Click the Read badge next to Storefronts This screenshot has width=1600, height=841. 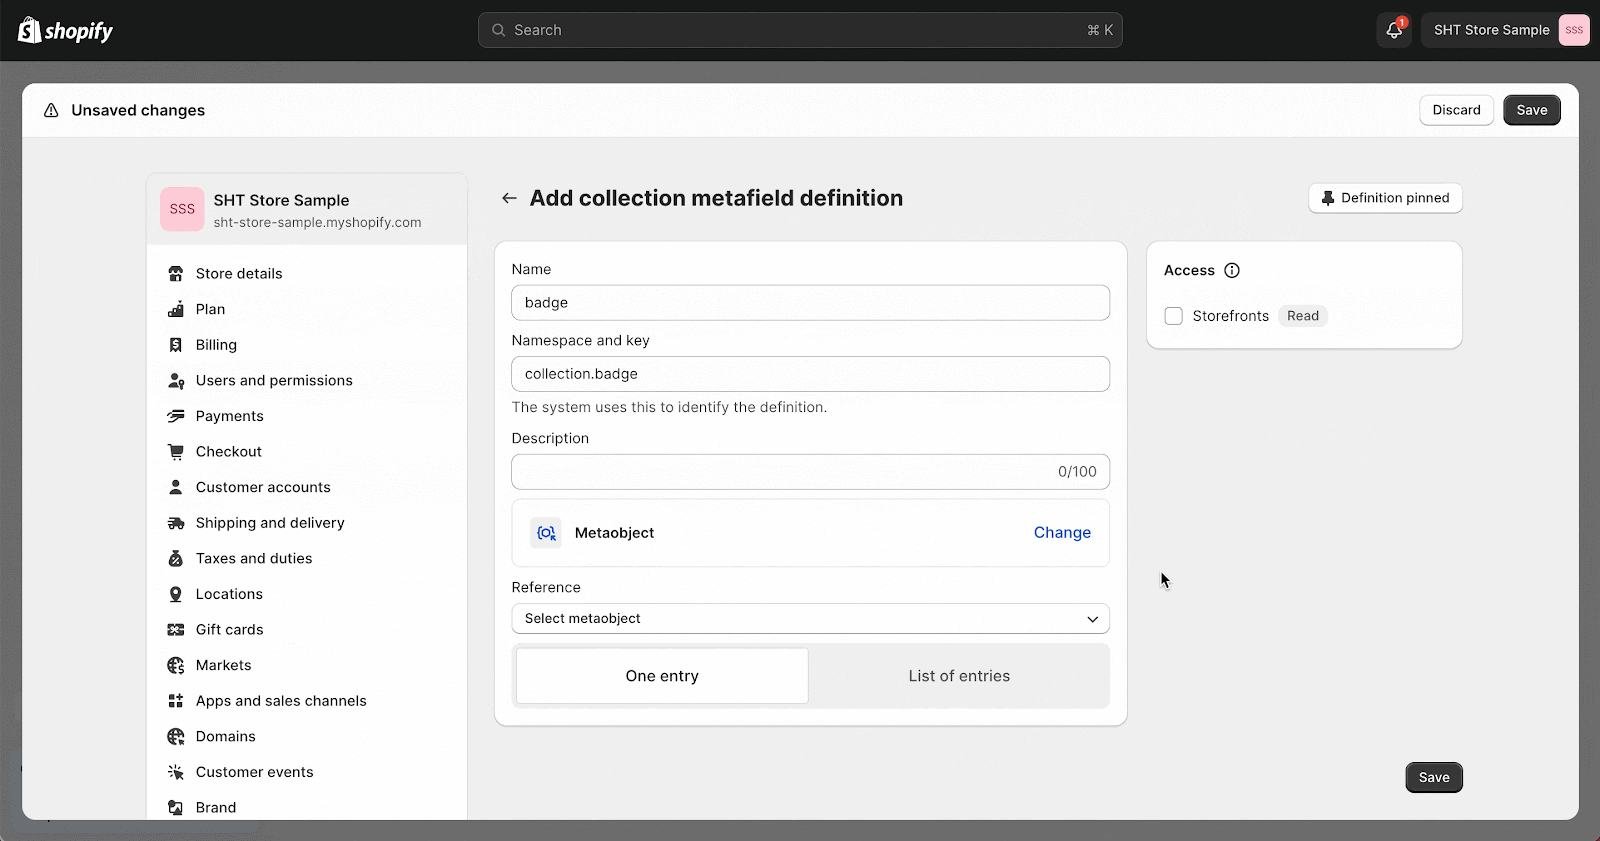[1302, 316]
